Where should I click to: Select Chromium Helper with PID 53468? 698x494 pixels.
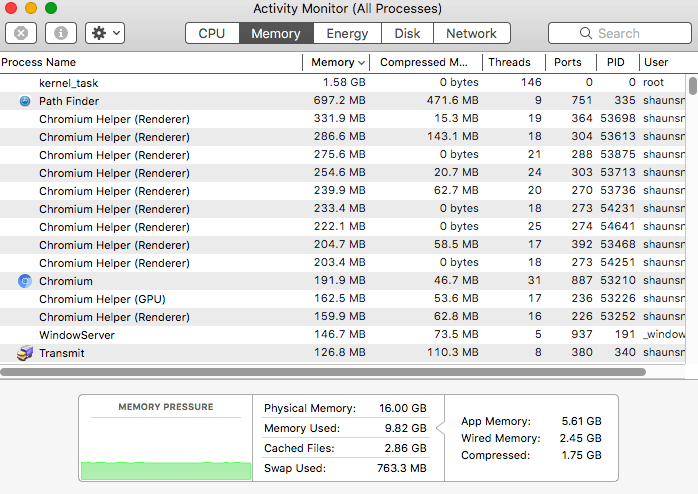[342, 245]
